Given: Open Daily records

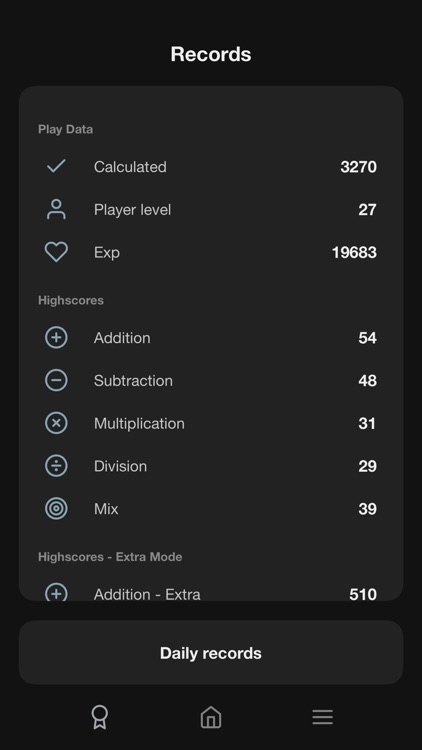Looking at the screenshot, I should click(x=211, y=652).
